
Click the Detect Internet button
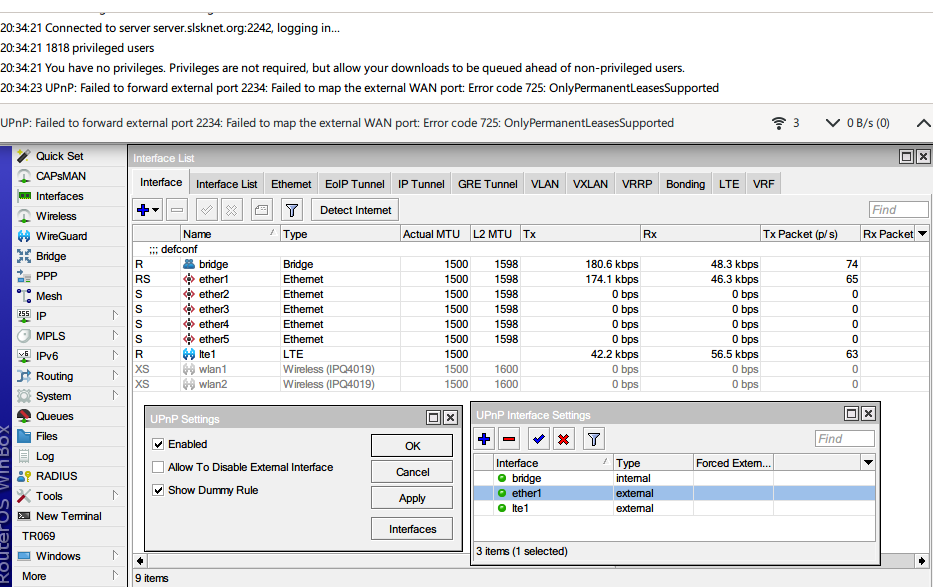tap(355, 210)
